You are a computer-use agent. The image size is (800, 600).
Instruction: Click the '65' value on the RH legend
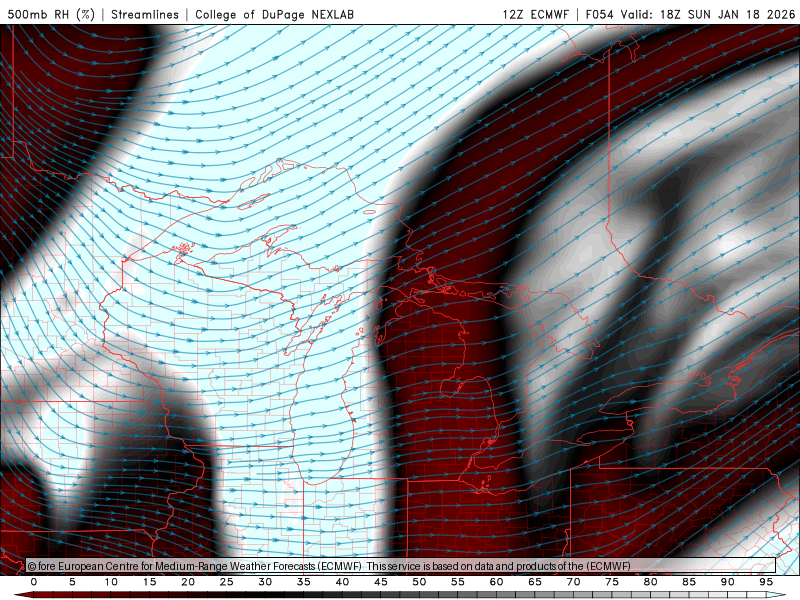pyautogui.click(x=535, y=582)
